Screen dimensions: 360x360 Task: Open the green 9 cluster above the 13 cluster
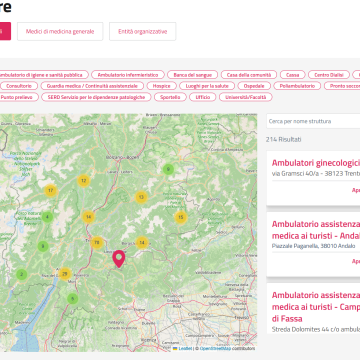168,169
